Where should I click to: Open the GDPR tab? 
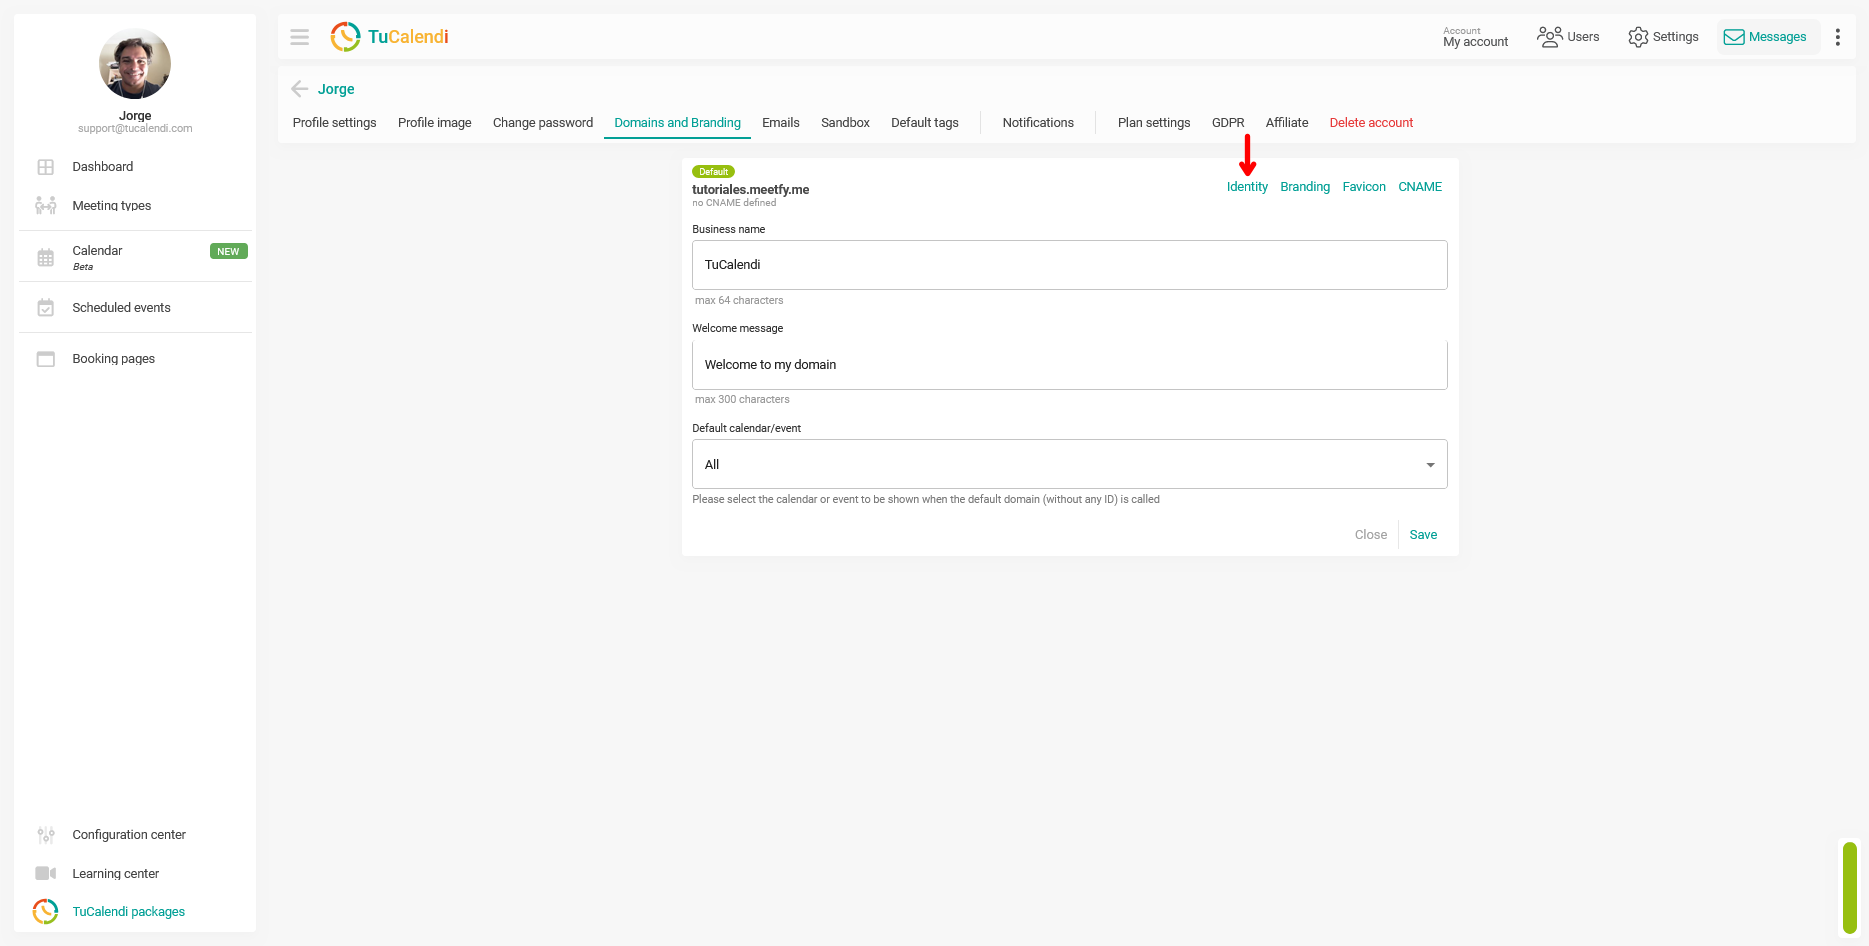tap(1228, 123)
